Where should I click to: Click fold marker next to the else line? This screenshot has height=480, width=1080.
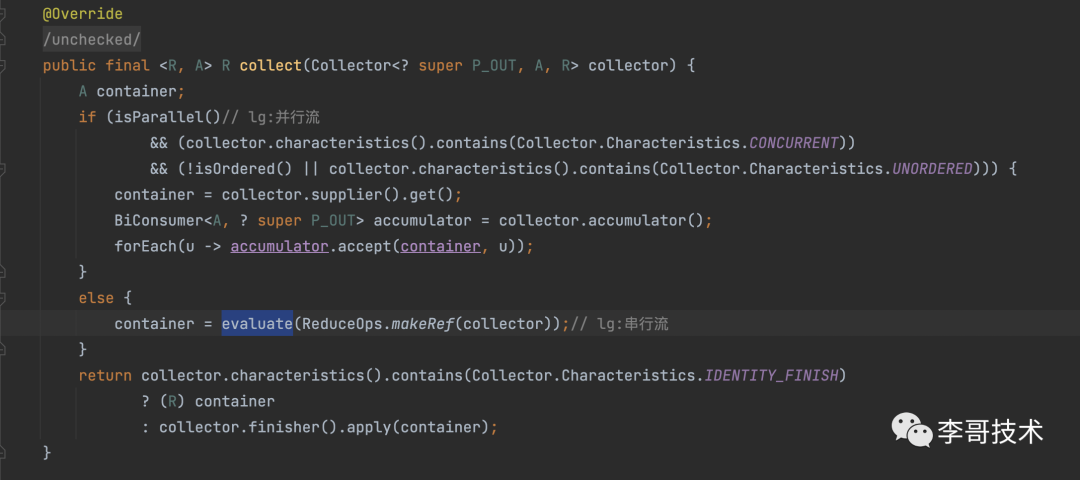(5, 298)
